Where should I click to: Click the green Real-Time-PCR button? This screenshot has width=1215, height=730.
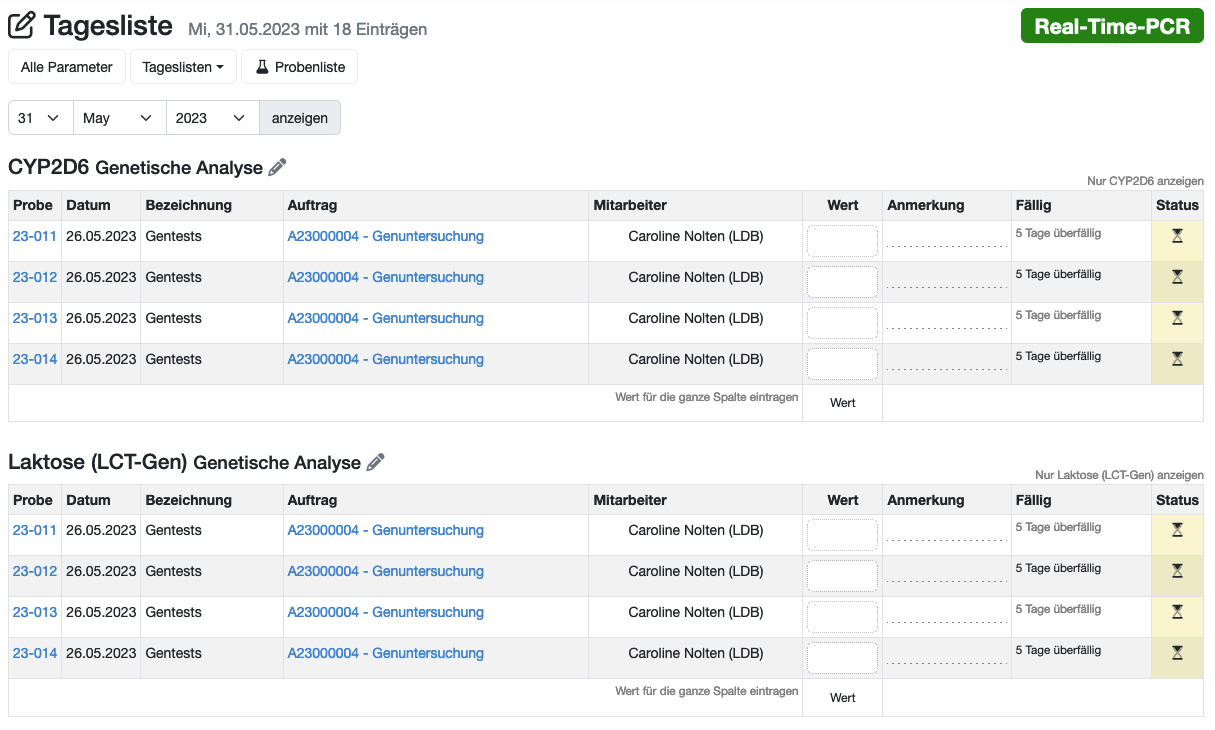1111,25
